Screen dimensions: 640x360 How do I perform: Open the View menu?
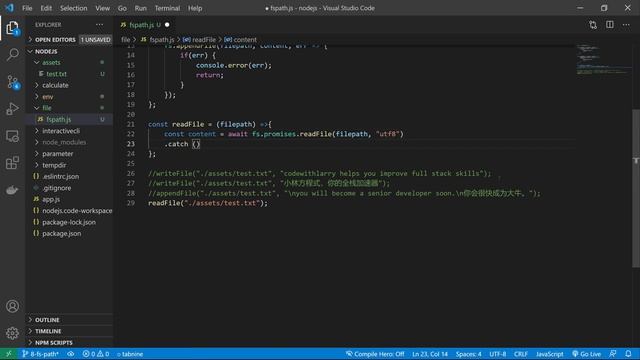pyautogui.click(x=102, y=8)
